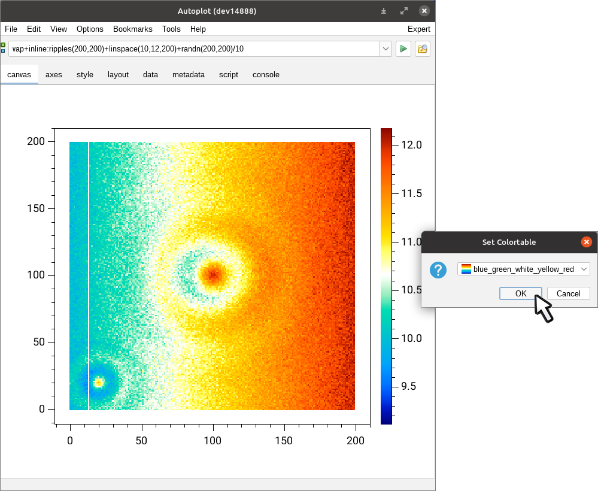Switch to the metadata tab
Viewport: 598px width, 491px height.
tap(188, 74)
